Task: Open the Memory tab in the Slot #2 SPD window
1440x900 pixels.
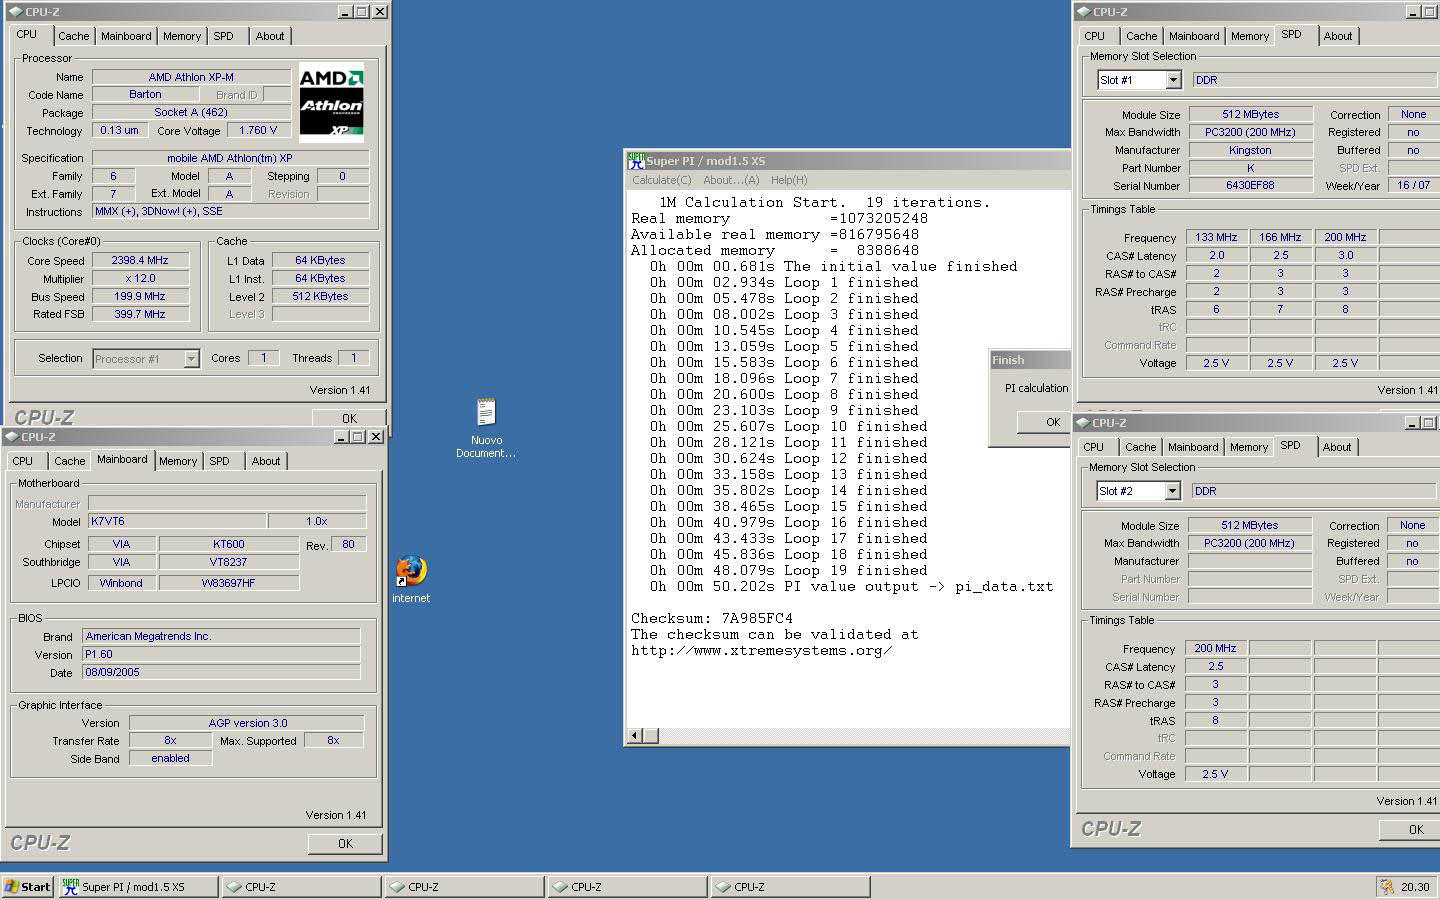Action: (x=1249, y=447)
